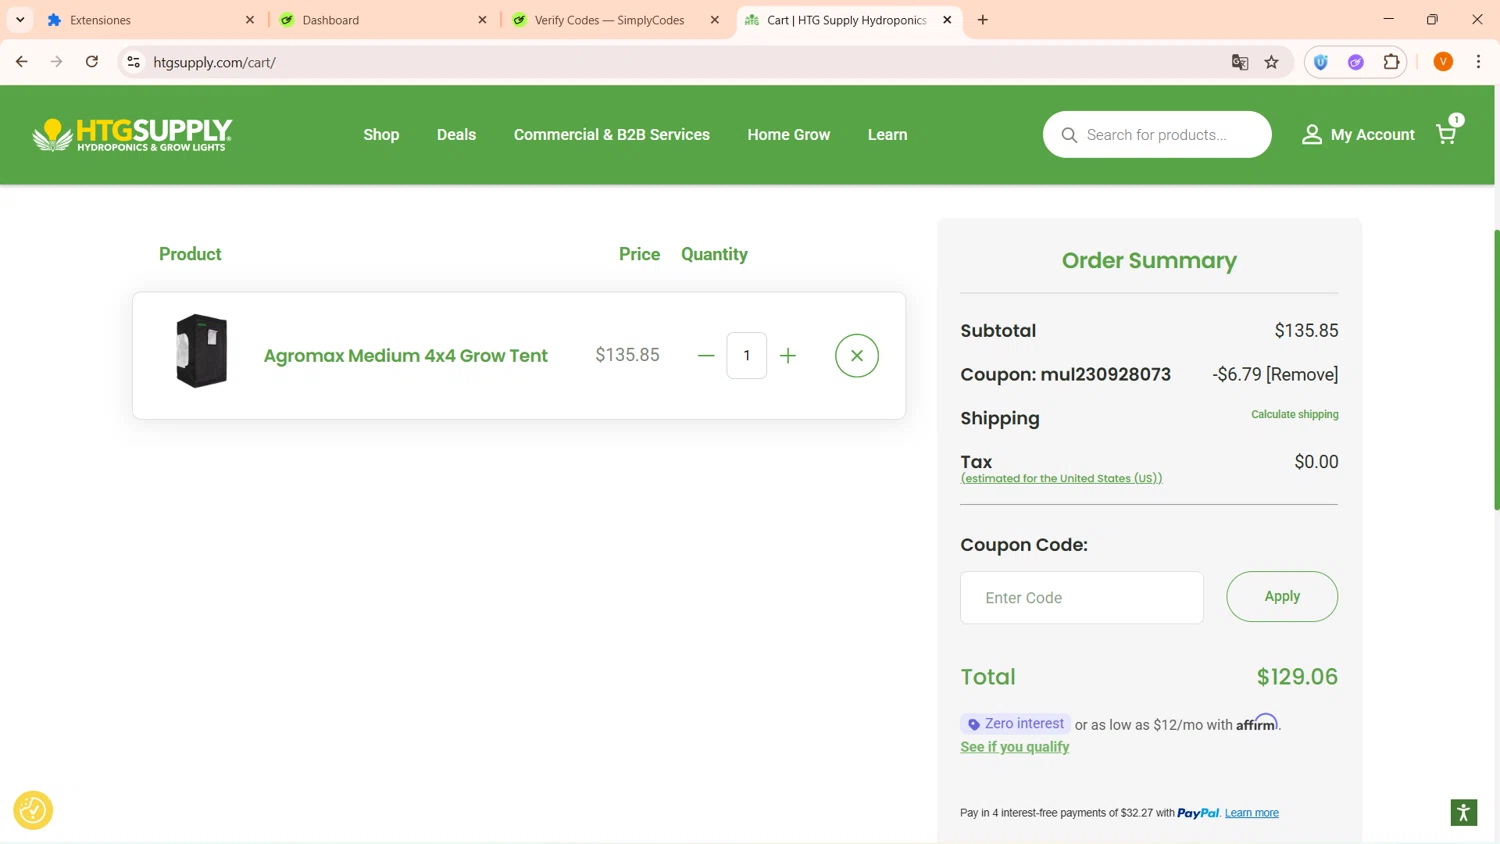Click PayPal Learn more link

coord(1252,813)
